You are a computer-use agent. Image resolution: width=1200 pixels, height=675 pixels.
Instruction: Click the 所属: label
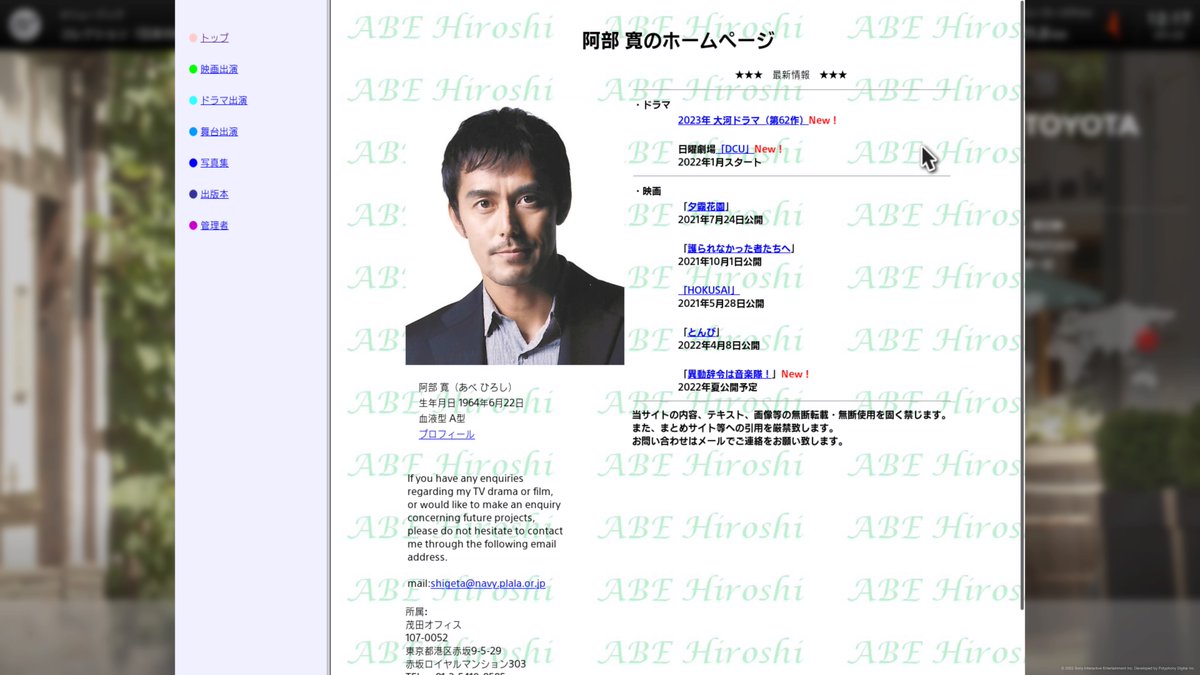coord(416,612)
